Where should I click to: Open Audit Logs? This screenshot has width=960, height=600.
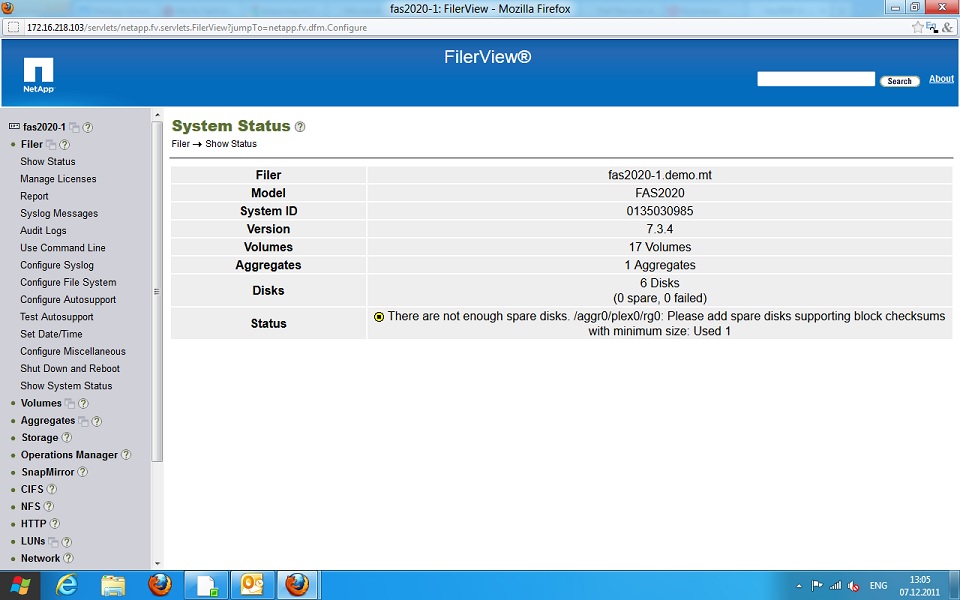(43, 230)
